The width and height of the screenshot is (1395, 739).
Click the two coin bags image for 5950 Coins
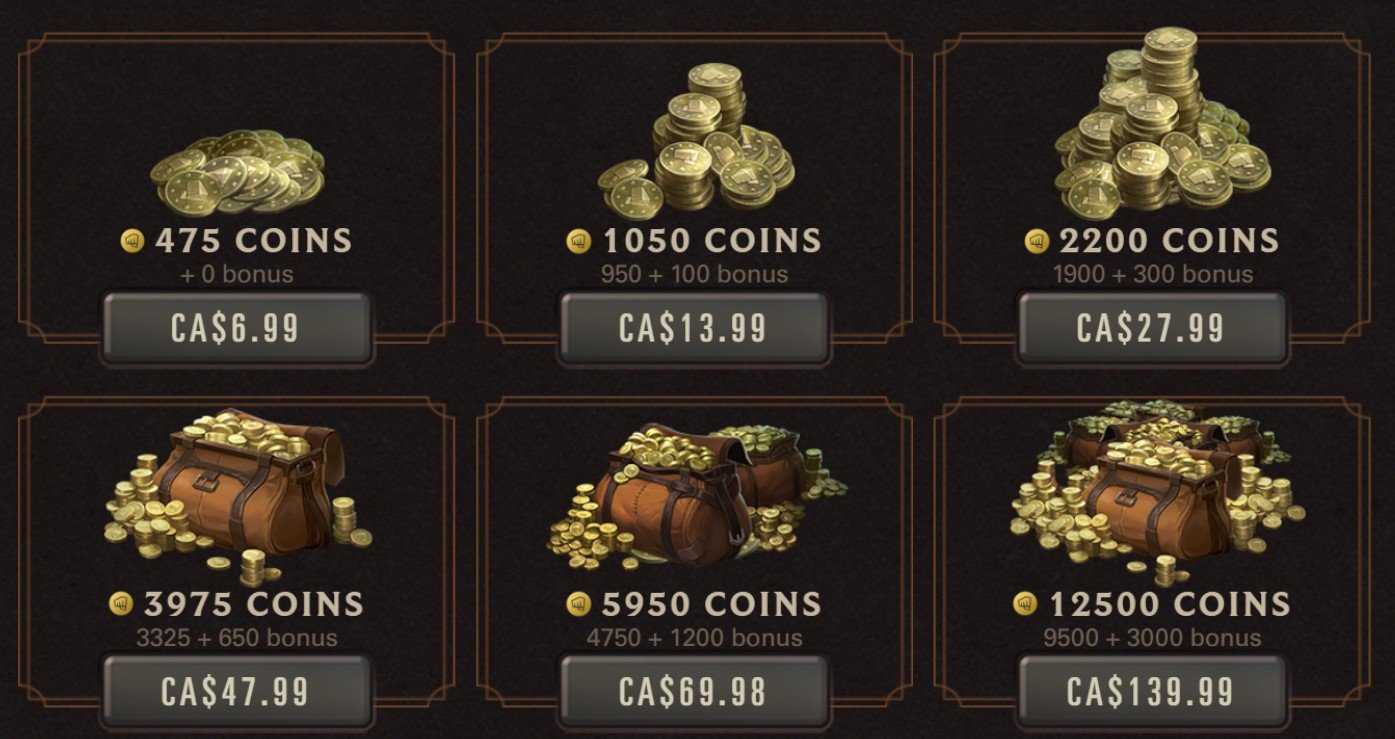point(697,496)
